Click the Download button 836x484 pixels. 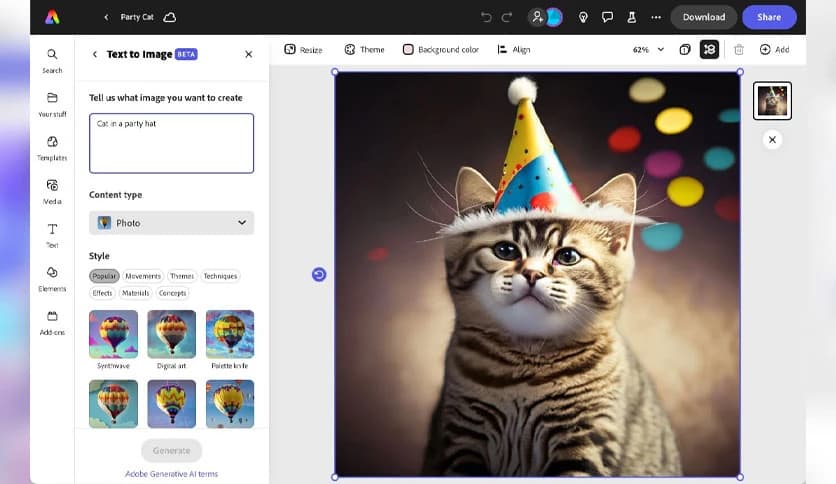click(703, 17)
